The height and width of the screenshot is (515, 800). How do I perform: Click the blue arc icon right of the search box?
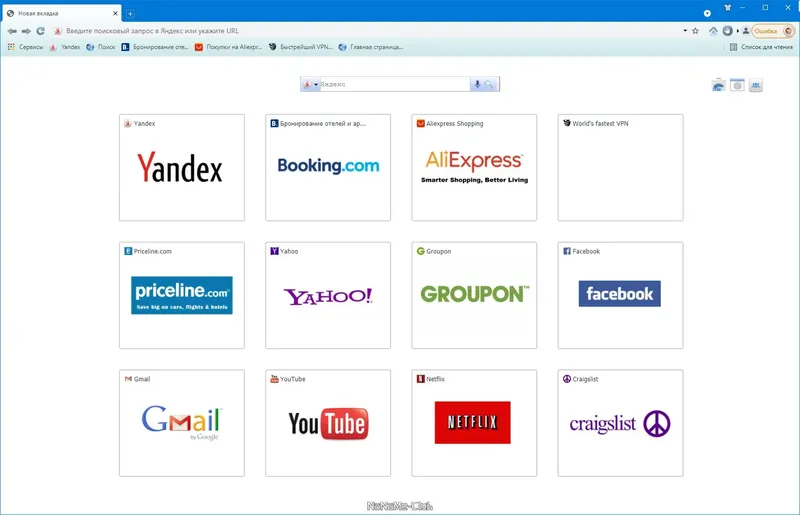pyautogui.click(x=718, y=85)
